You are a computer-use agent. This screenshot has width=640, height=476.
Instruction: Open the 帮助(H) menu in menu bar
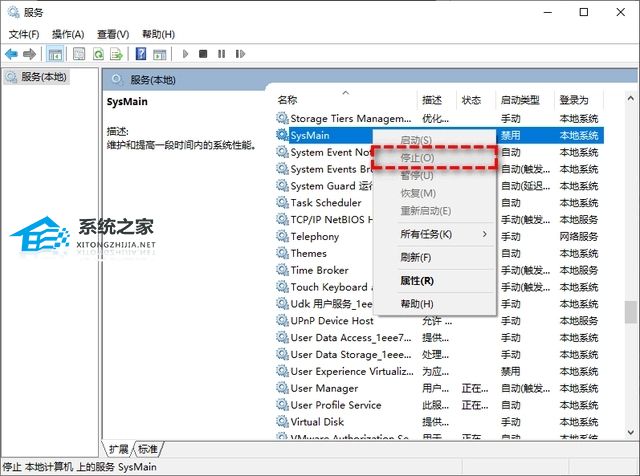[158, 34]
